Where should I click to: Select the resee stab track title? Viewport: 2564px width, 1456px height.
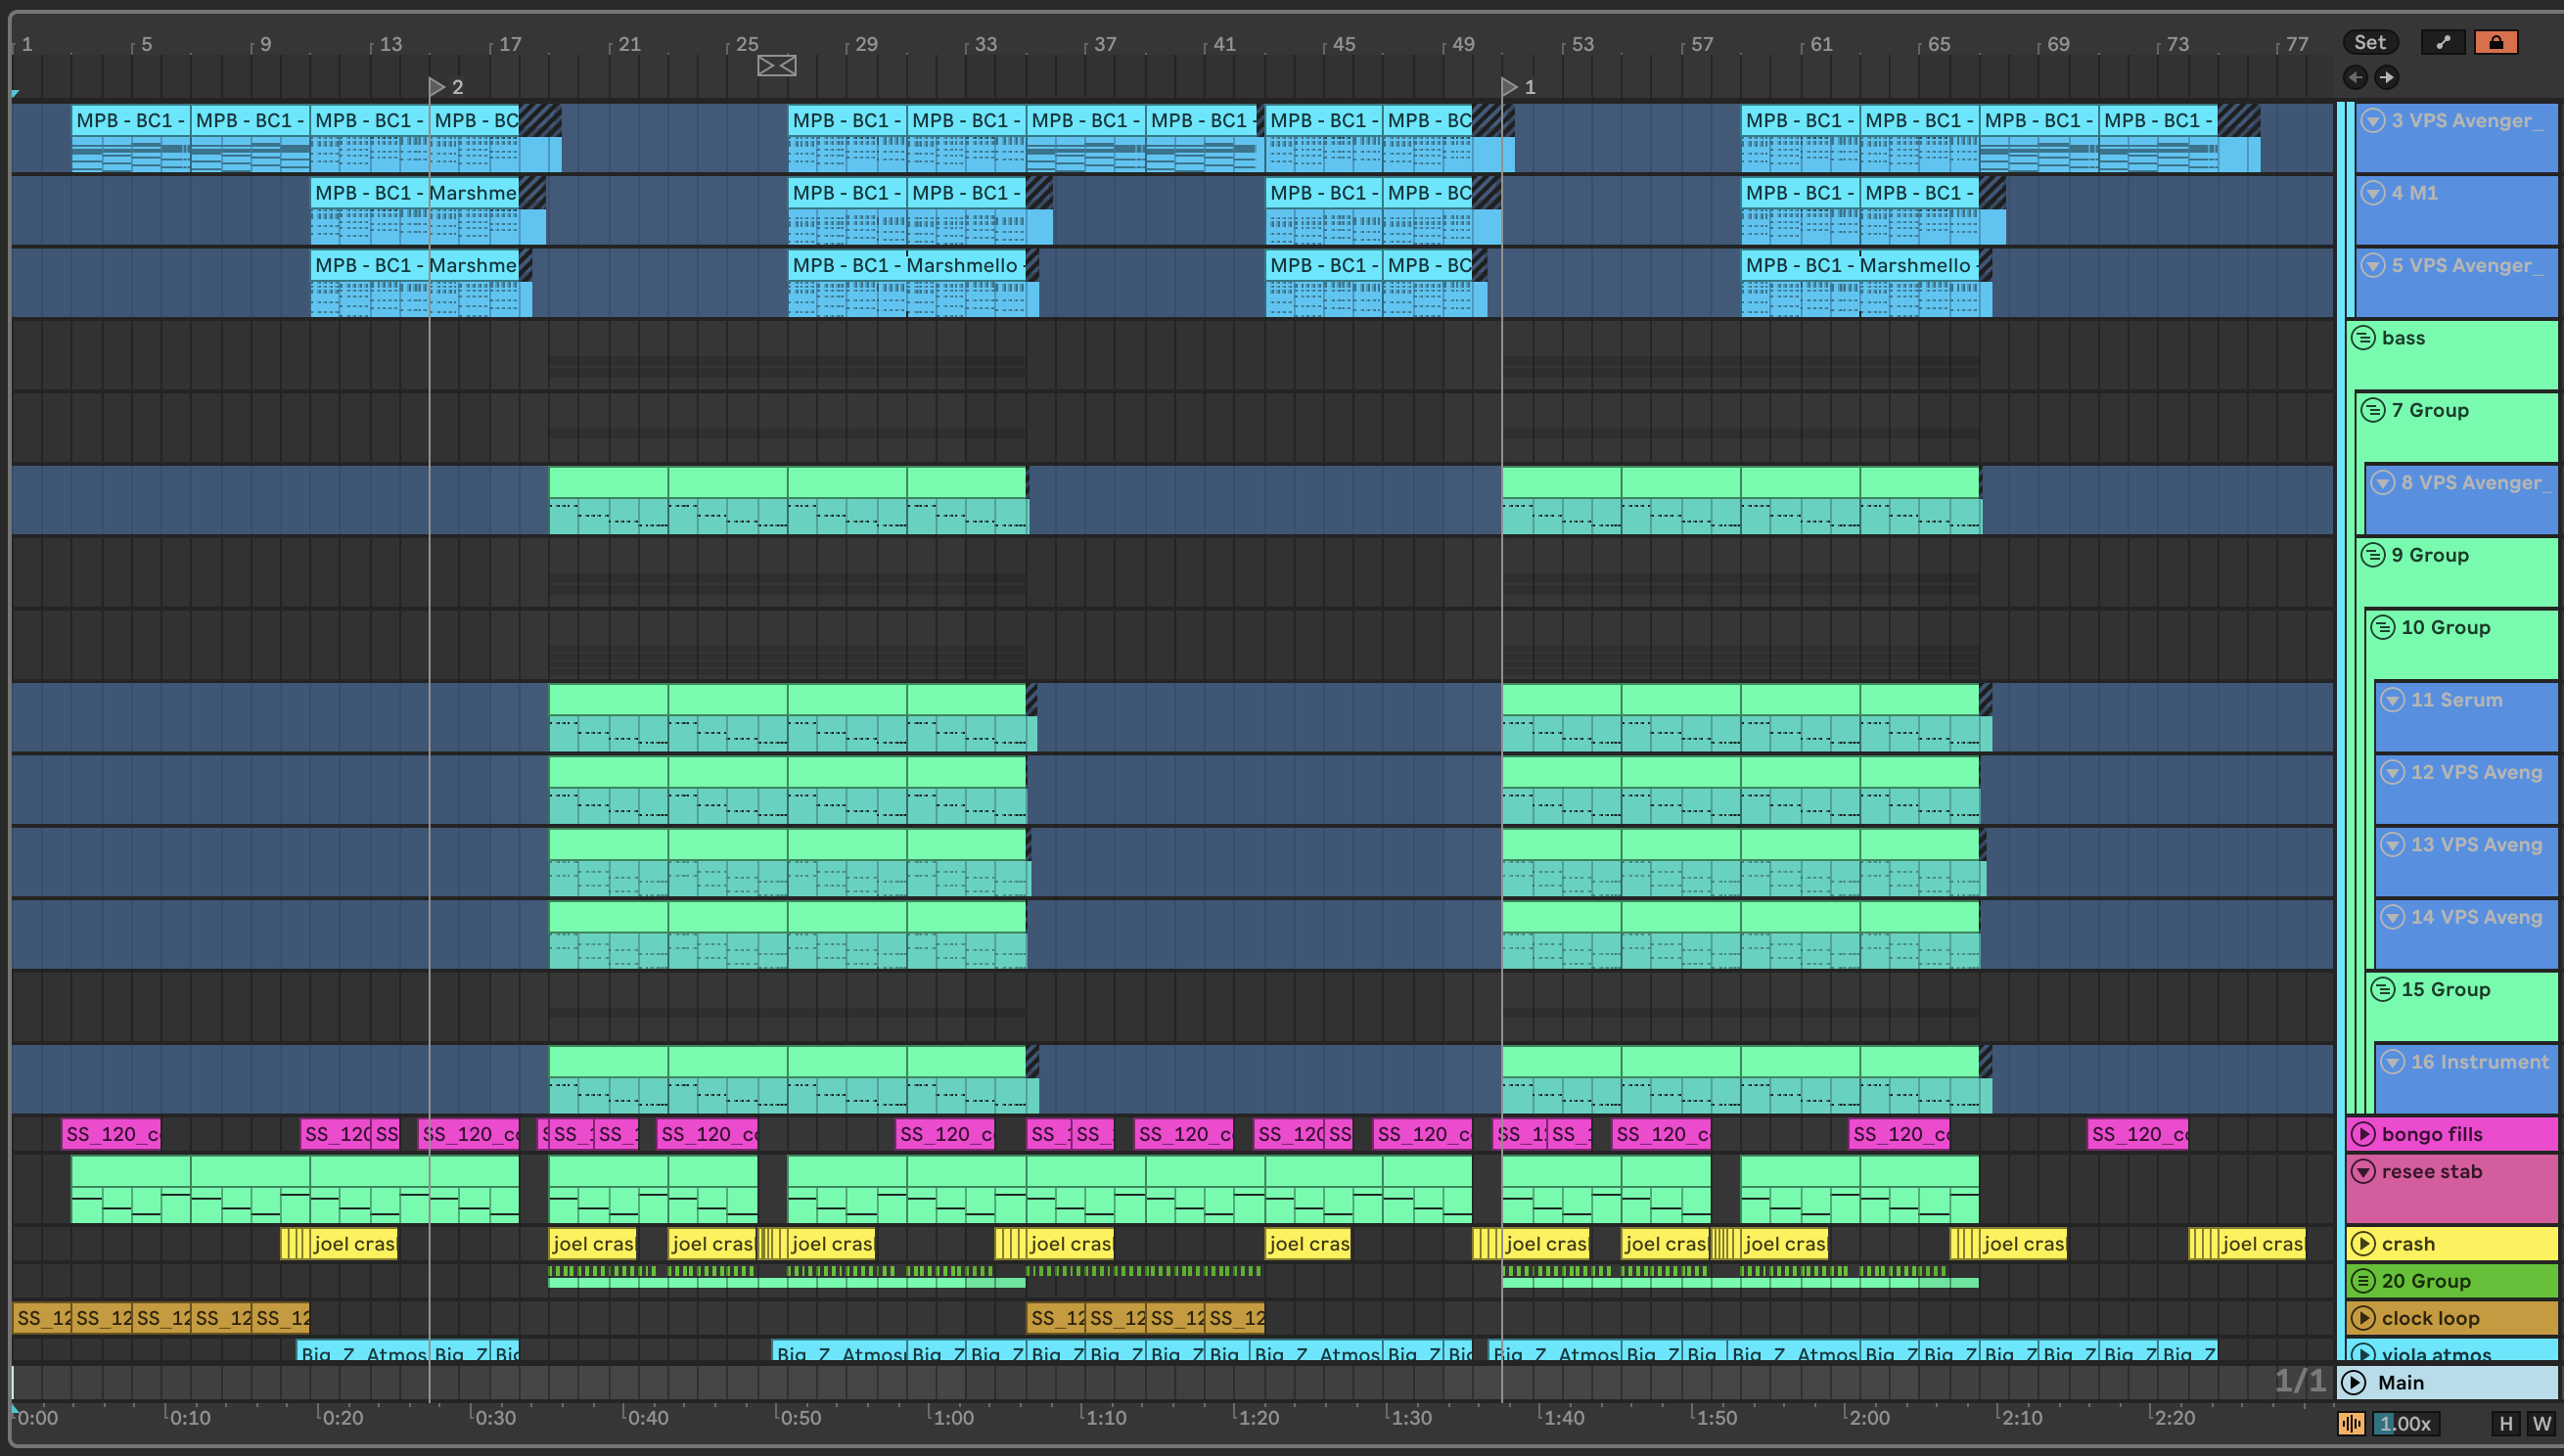click(x=2432, y=1171)
